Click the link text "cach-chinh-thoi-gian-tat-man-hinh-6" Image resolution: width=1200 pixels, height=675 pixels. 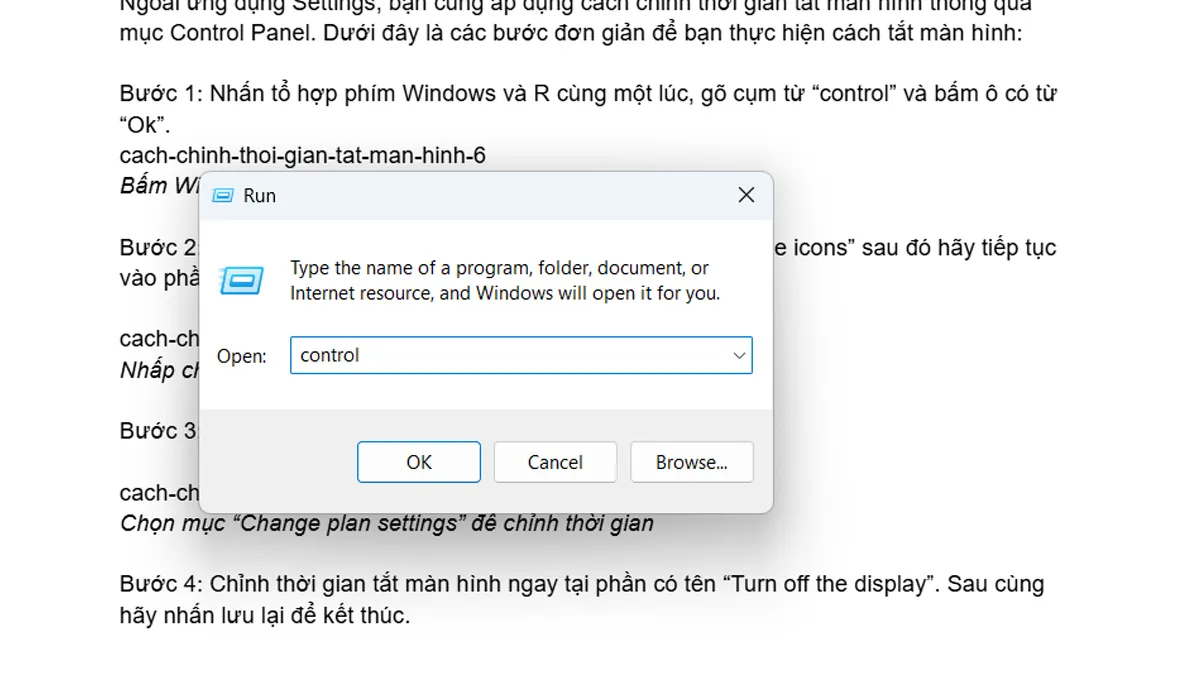coord(302,155)
